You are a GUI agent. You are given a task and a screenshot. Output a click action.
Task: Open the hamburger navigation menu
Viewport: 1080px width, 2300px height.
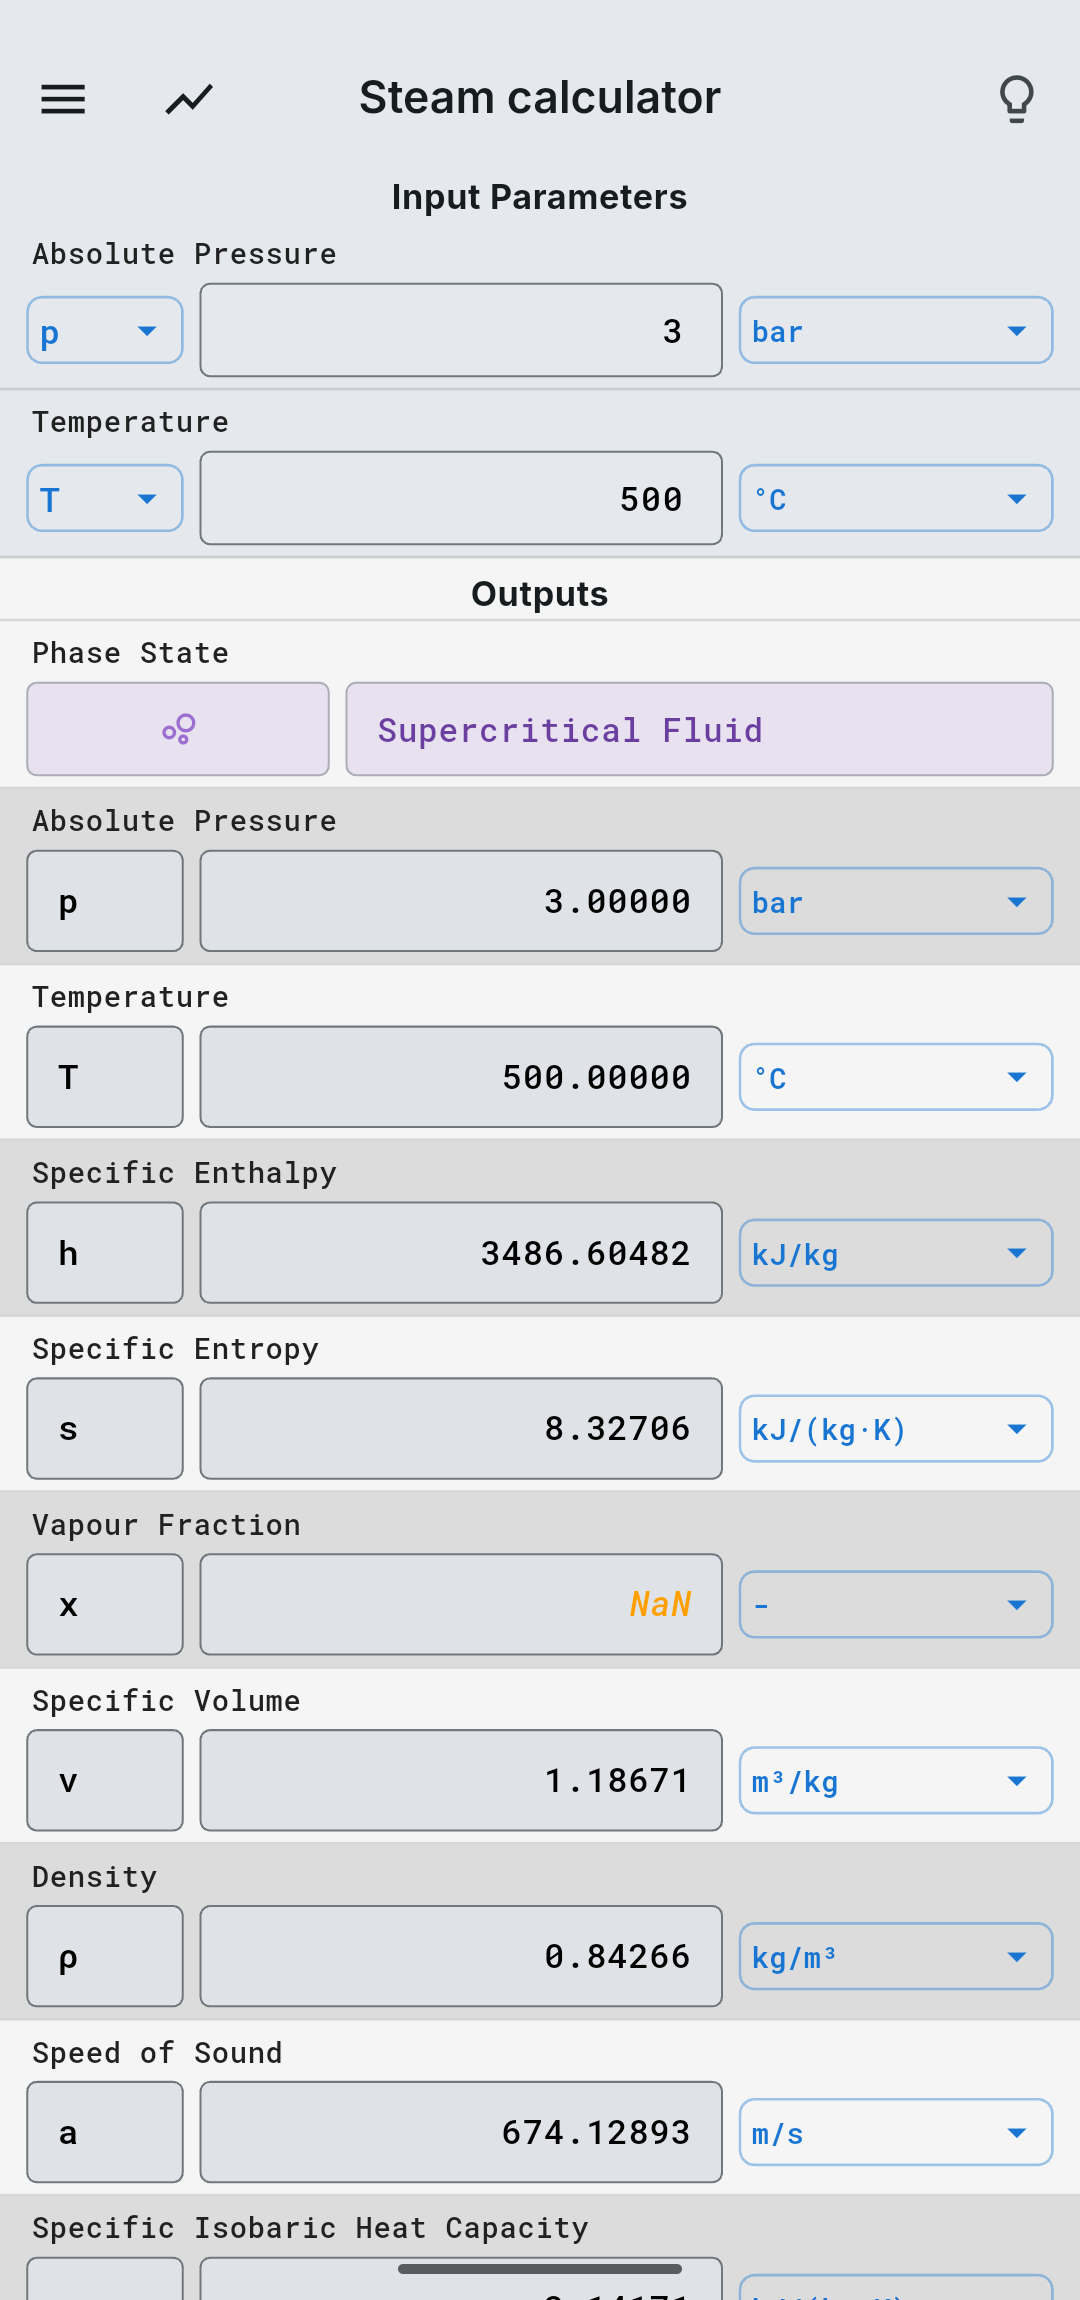pos(63,99)
